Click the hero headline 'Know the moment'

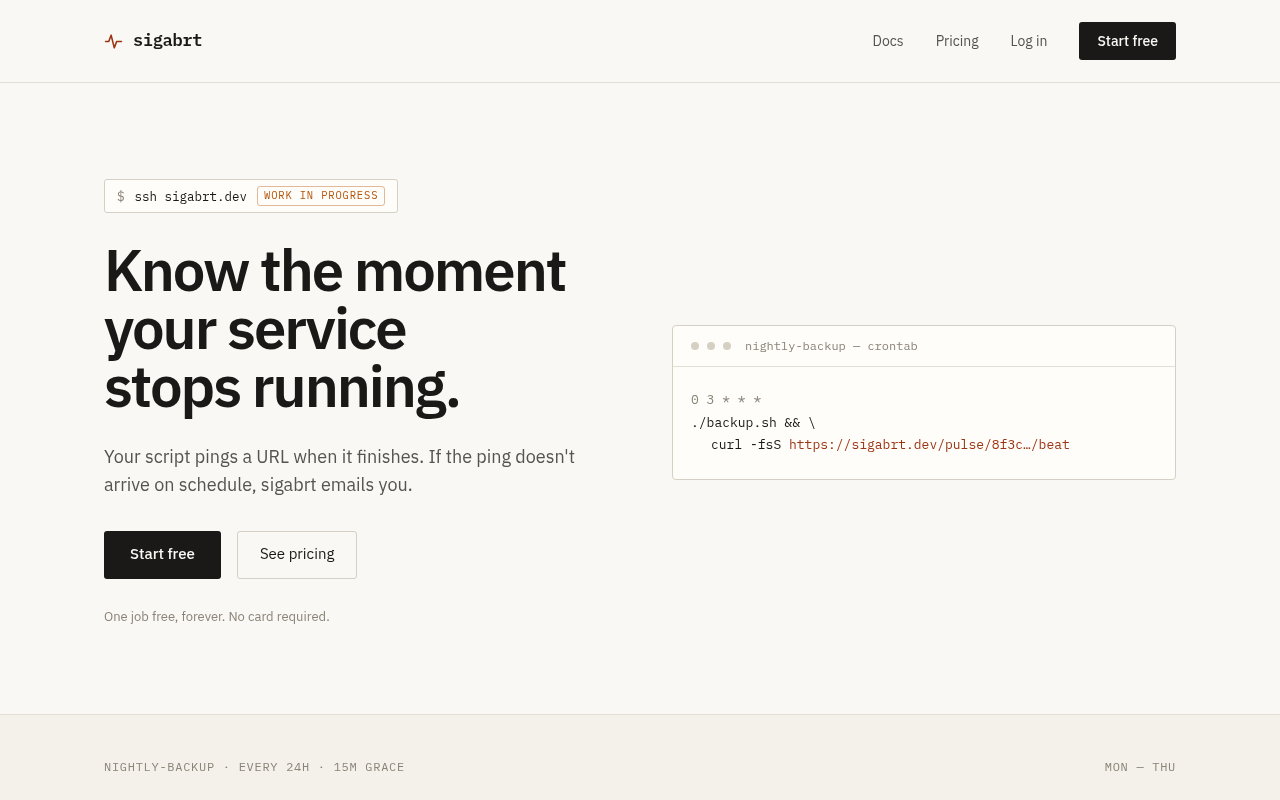pyautogui.click(x=335, y=271)
